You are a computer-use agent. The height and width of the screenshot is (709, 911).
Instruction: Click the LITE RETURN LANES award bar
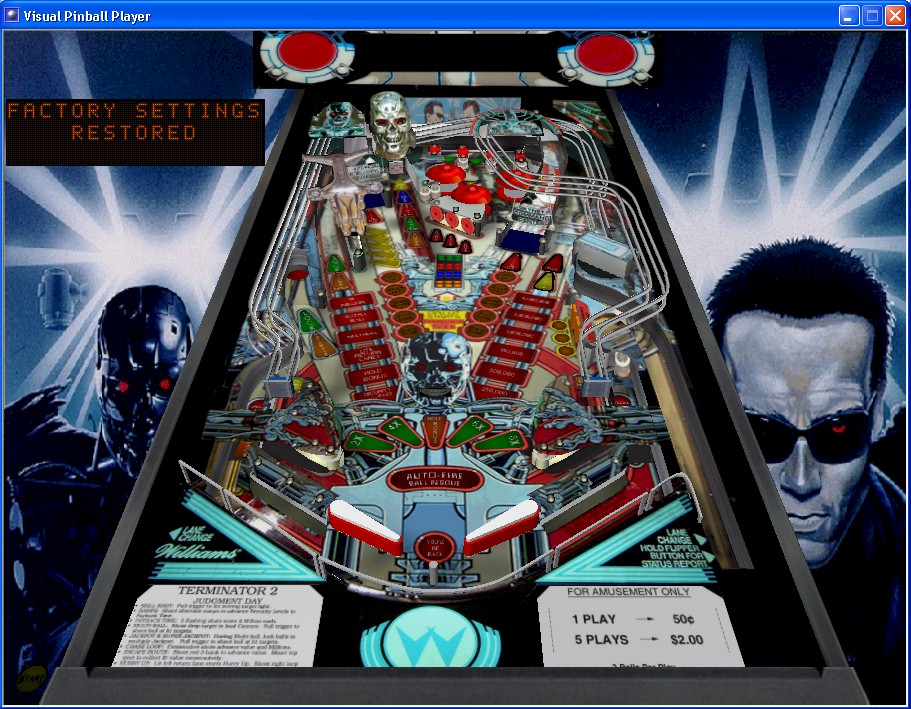click(366, 353)
